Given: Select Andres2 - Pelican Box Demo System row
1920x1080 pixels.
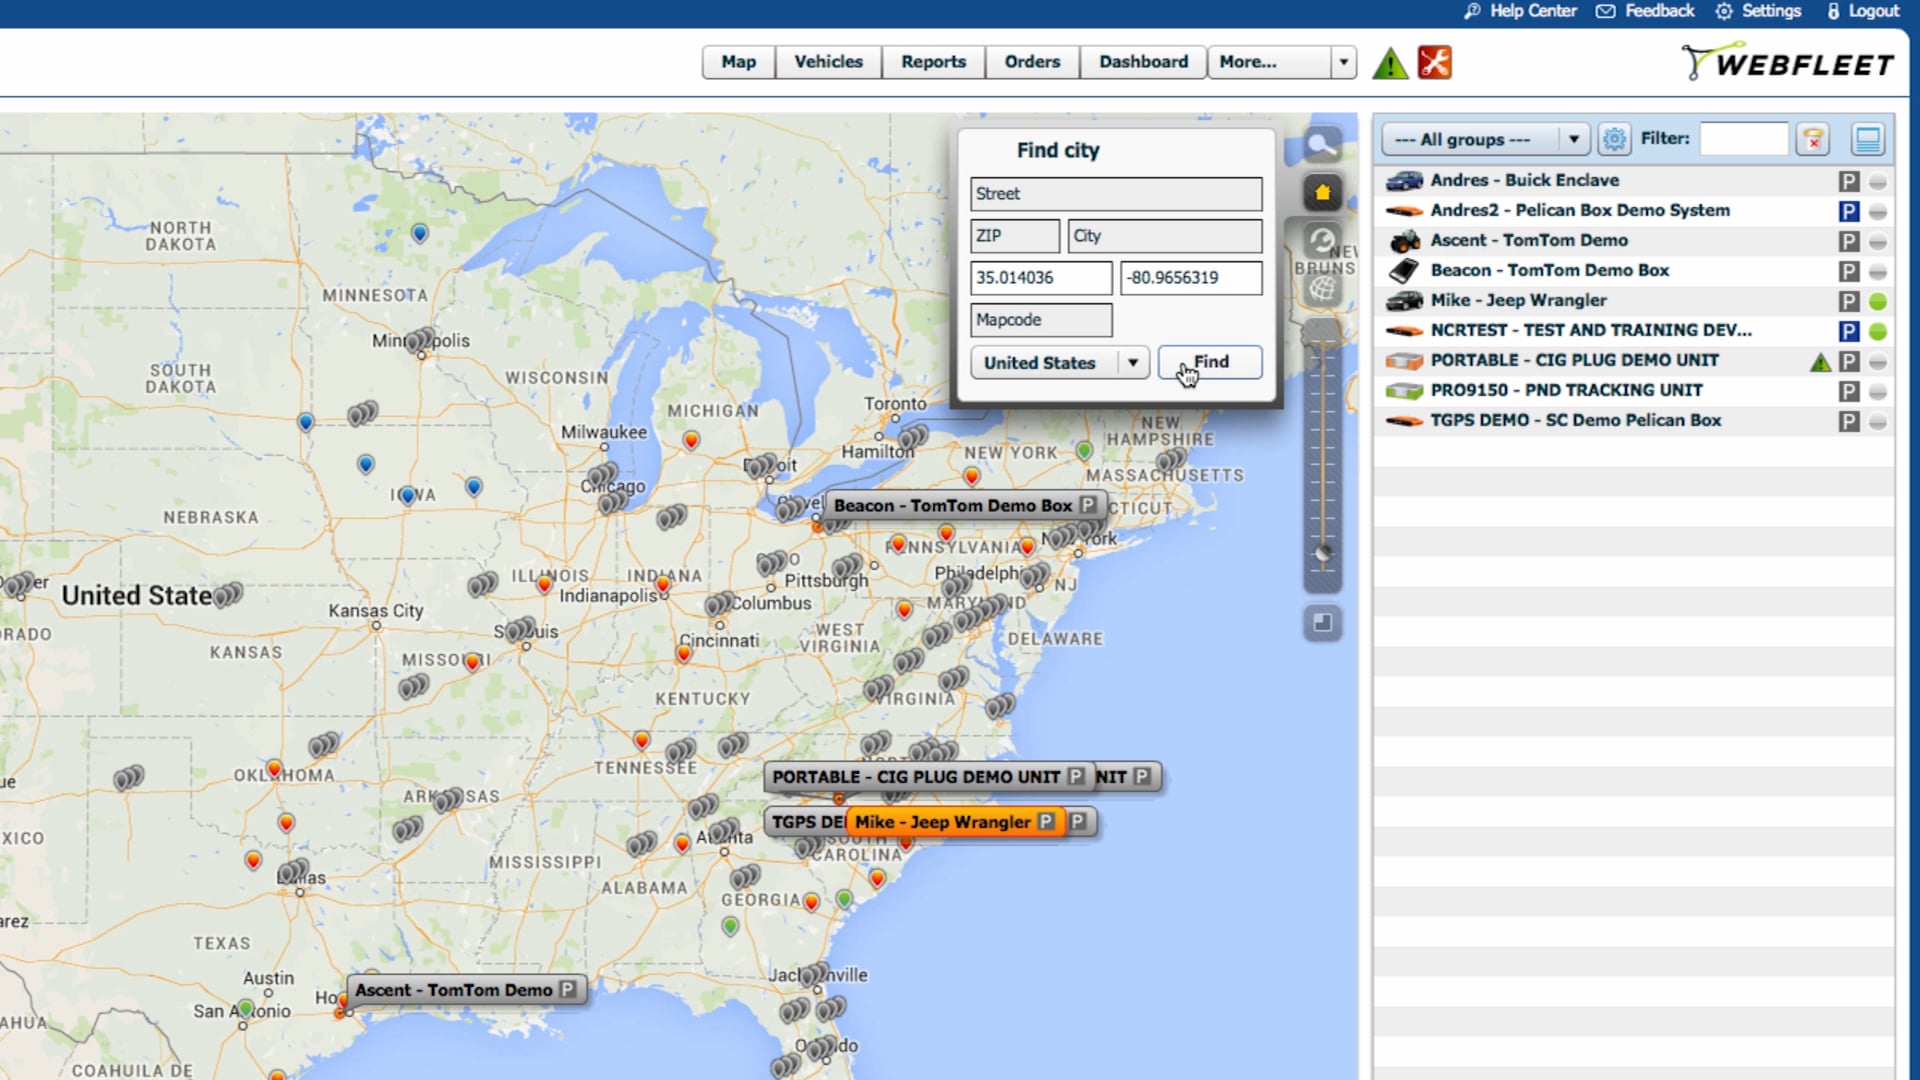Looking at the screenshot, I should click(1634, 211).
